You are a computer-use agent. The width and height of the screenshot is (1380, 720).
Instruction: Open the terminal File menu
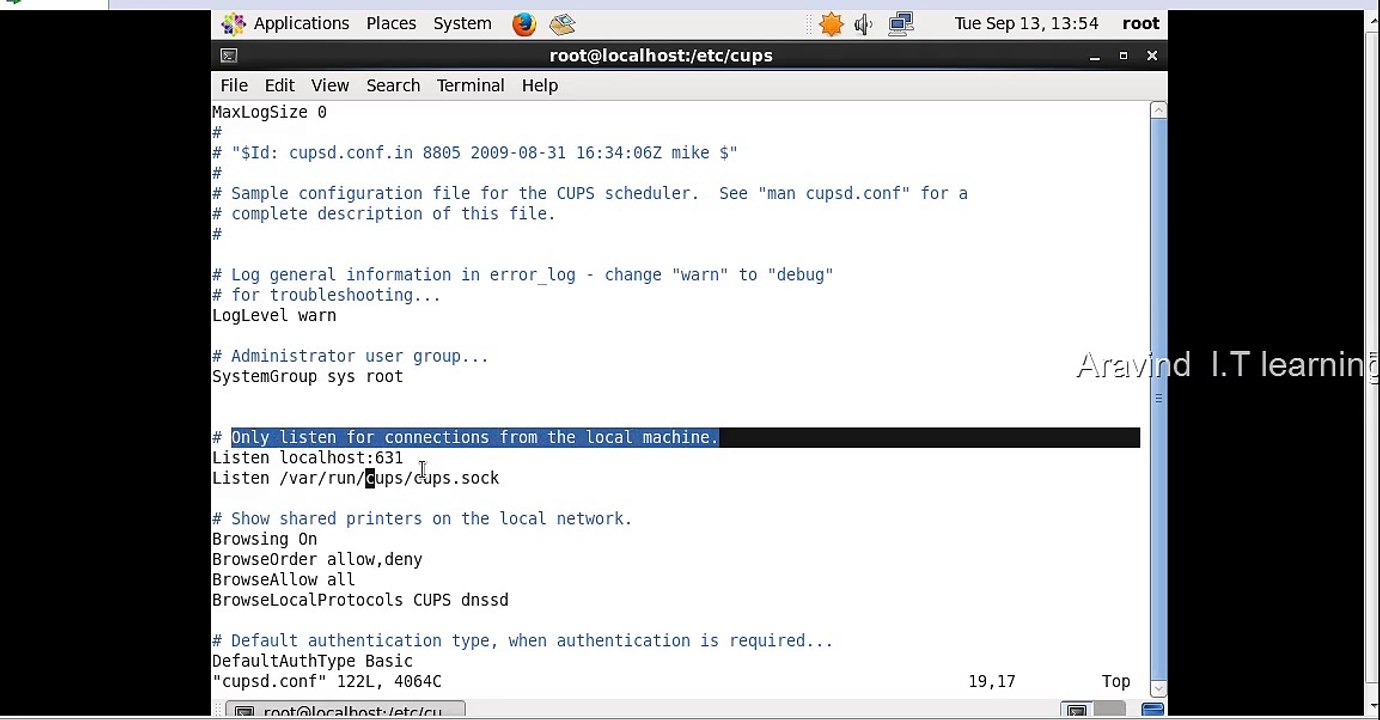click(x=234, y=86)
